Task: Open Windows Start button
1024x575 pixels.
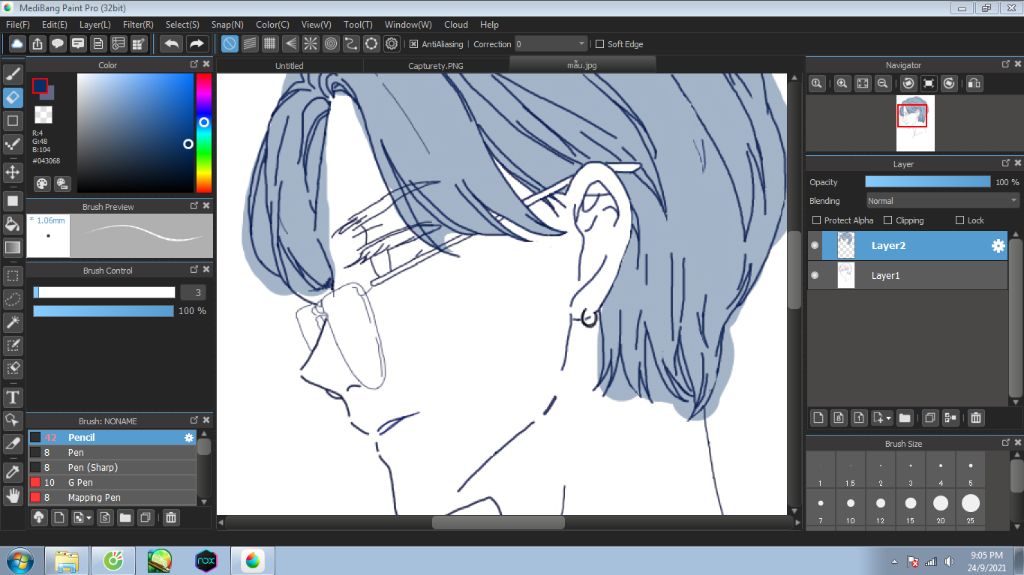Action: pyautogui.click(x=20, y=561)
